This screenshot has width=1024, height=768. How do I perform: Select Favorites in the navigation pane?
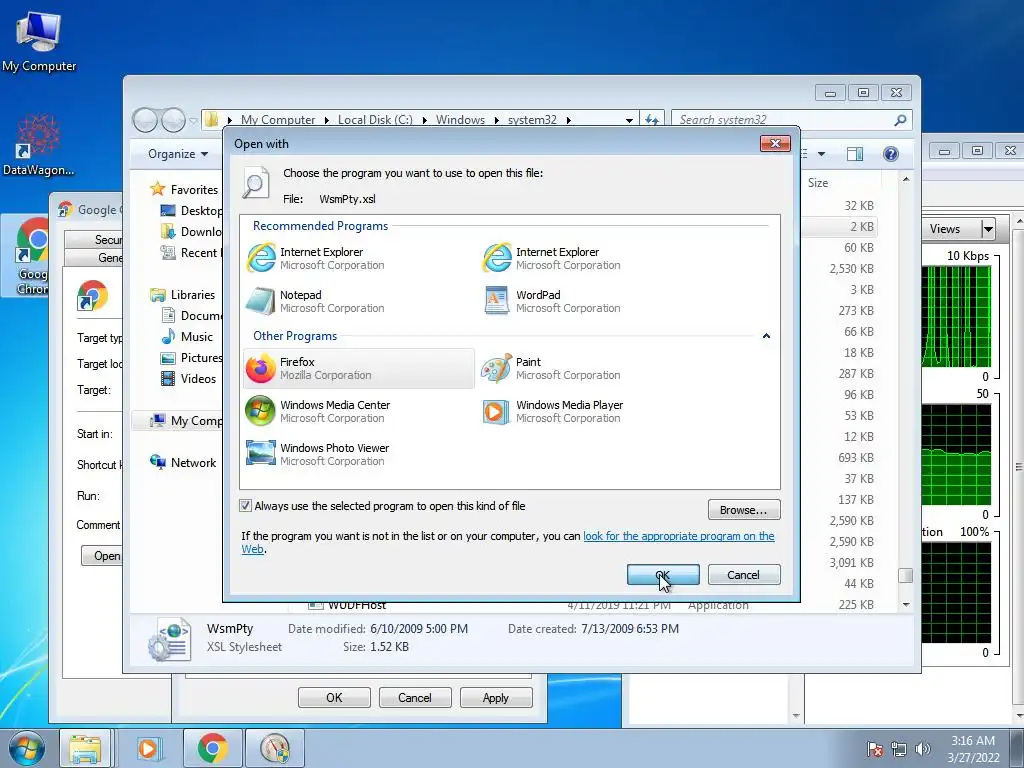194,189
